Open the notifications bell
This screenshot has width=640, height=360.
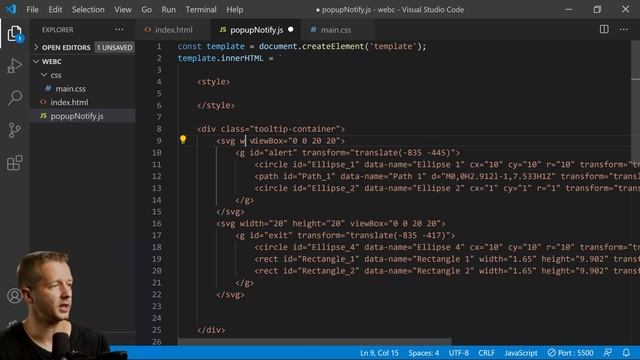[626, 353]
